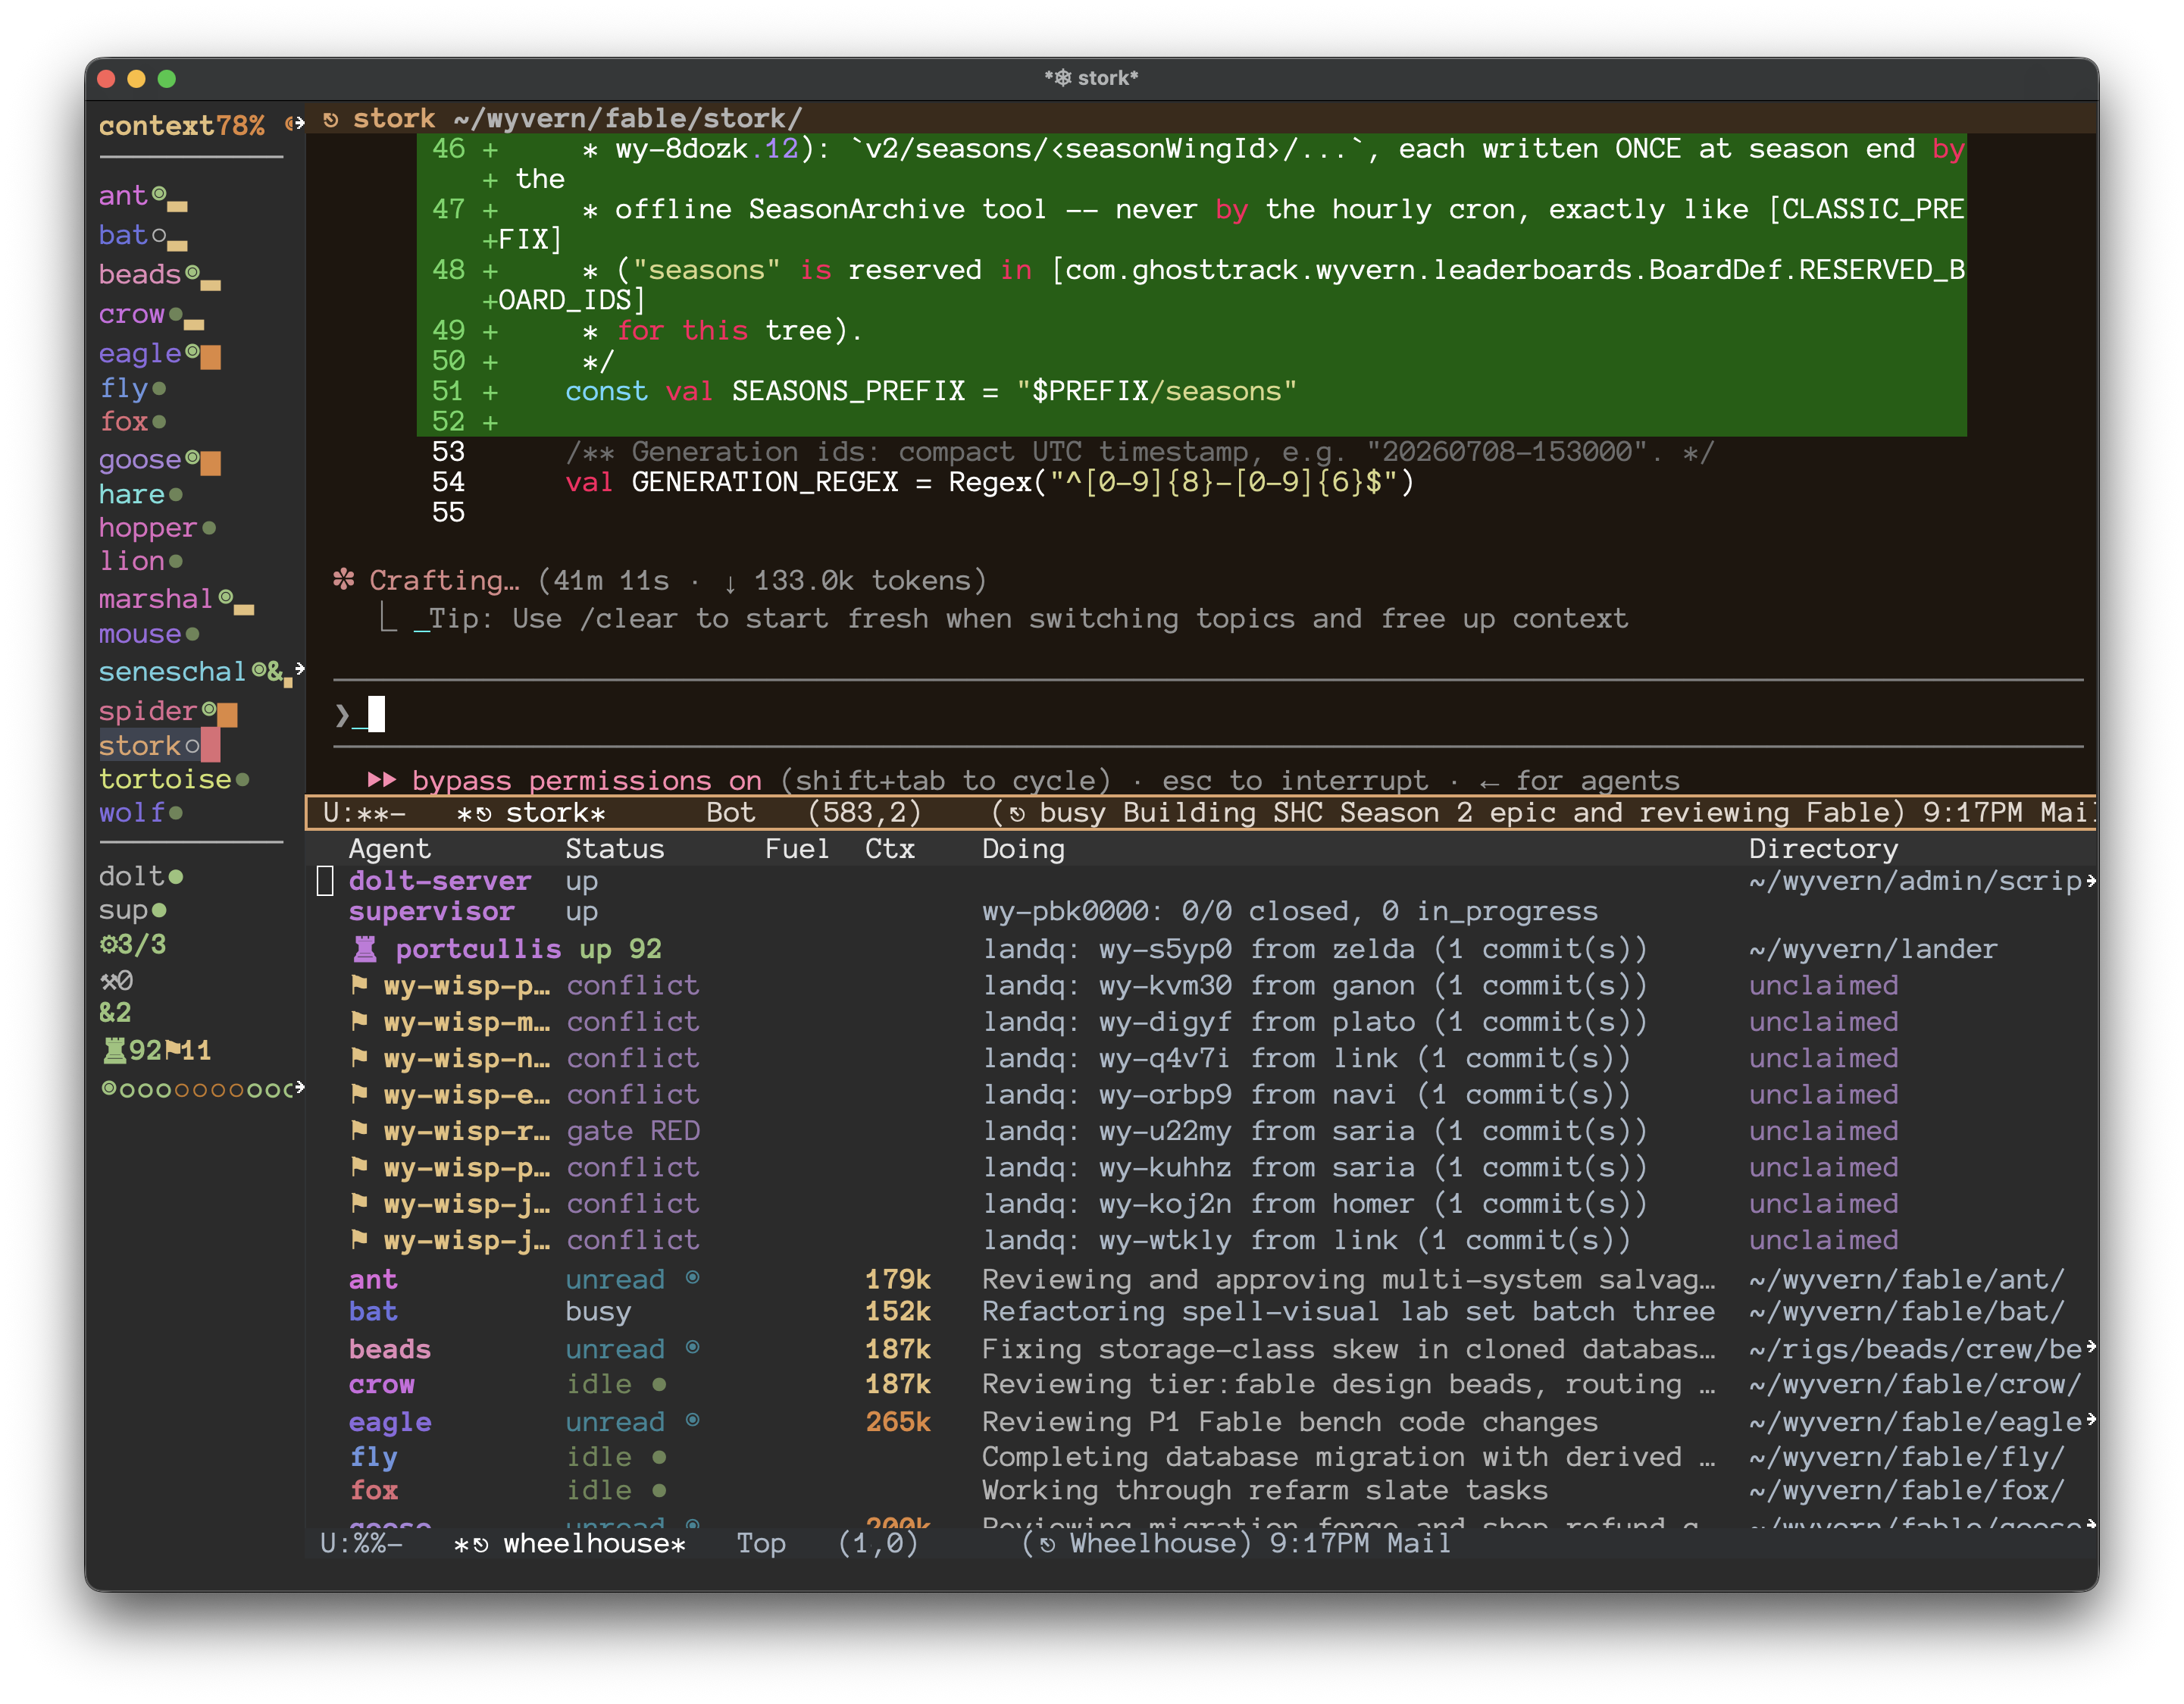Click the wheelhouse buffer name in mode line
This screenshot has height=1704, width=2184.
pyautogui.click(x=594, y=1544)
